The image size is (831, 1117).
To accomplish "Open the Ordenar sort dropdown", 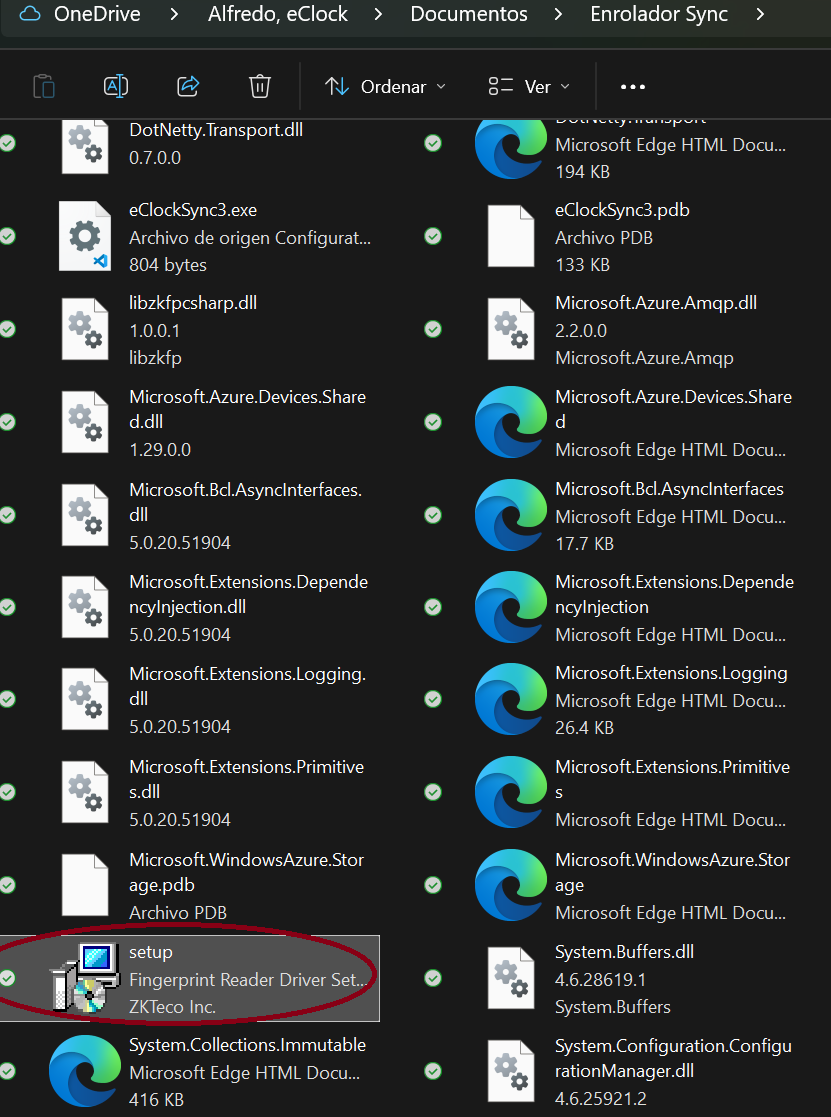I will click(385, 87).
